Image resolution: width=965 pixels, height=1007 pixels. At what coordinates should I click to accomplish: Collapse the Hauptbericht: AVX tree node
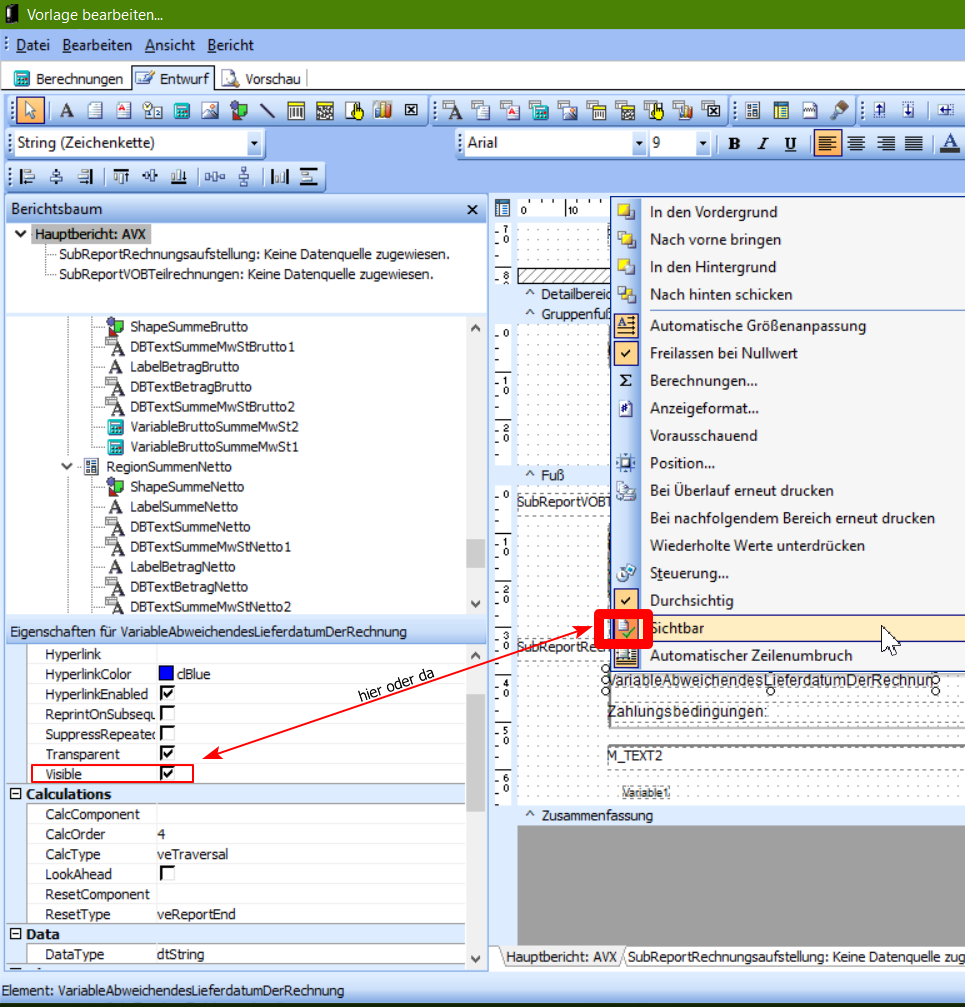[21, 234]
